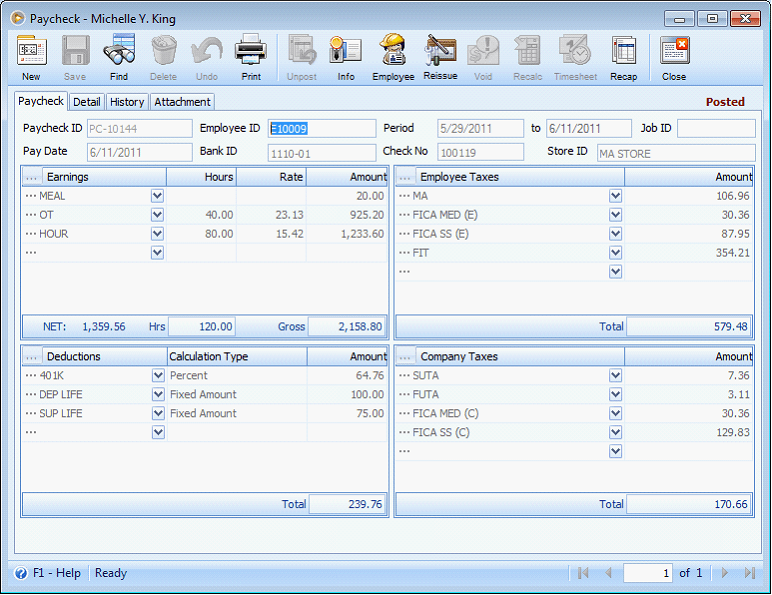Click the ellipsis beside MEAL row

31,196
